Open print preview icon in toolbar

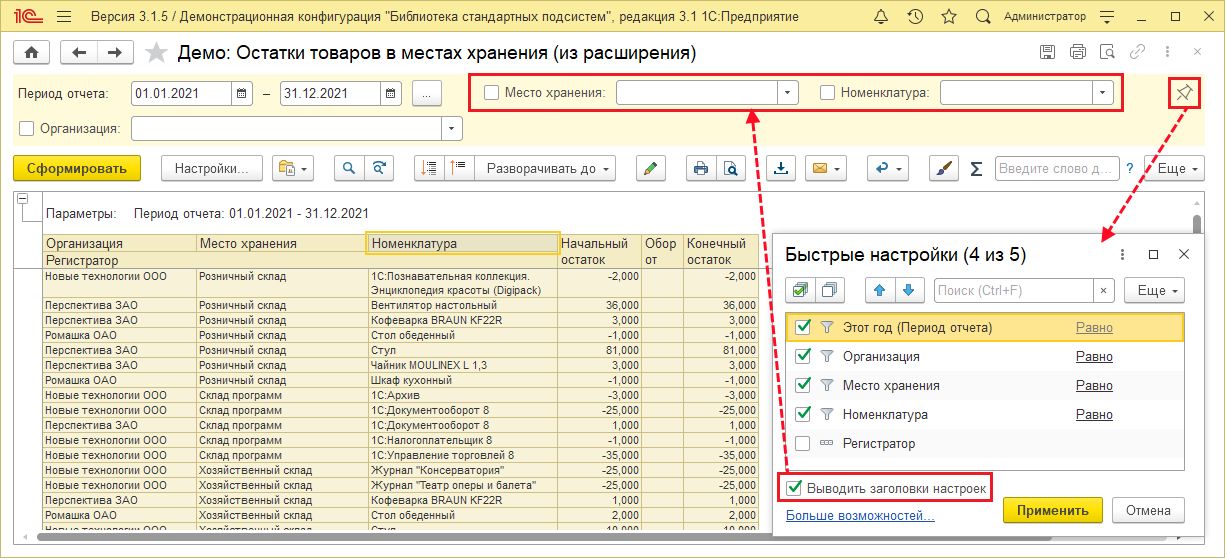[731, 168]
